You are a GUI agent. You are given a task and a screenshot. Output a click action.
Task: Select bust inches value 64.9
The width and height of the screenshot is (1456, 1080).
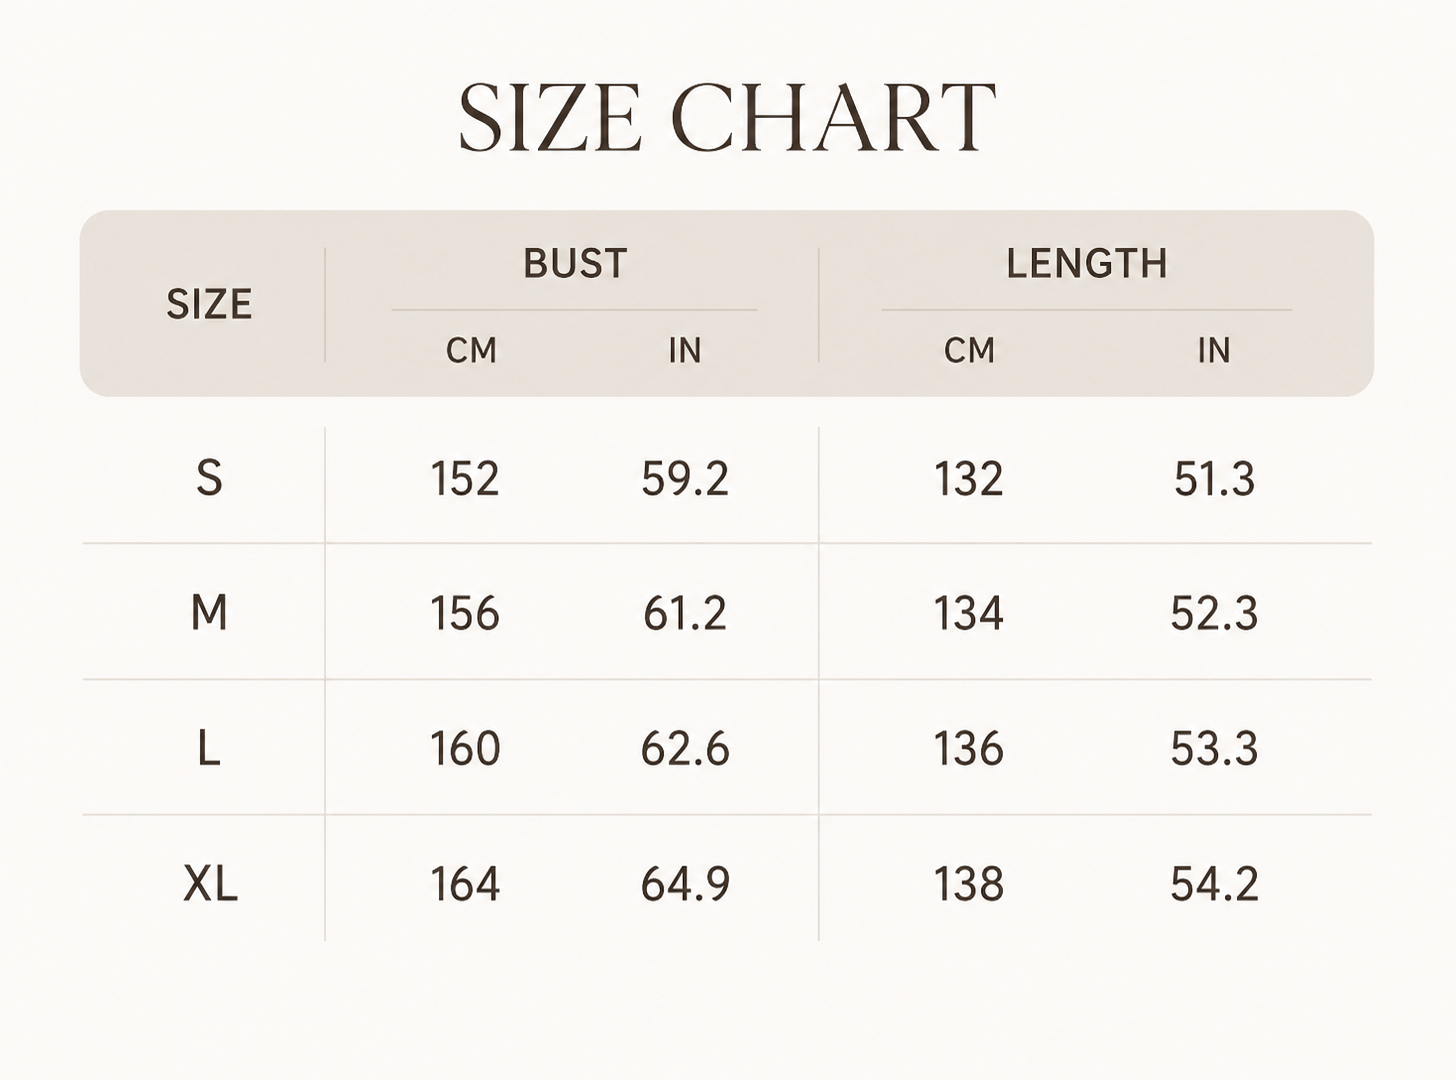pos(685,884)
